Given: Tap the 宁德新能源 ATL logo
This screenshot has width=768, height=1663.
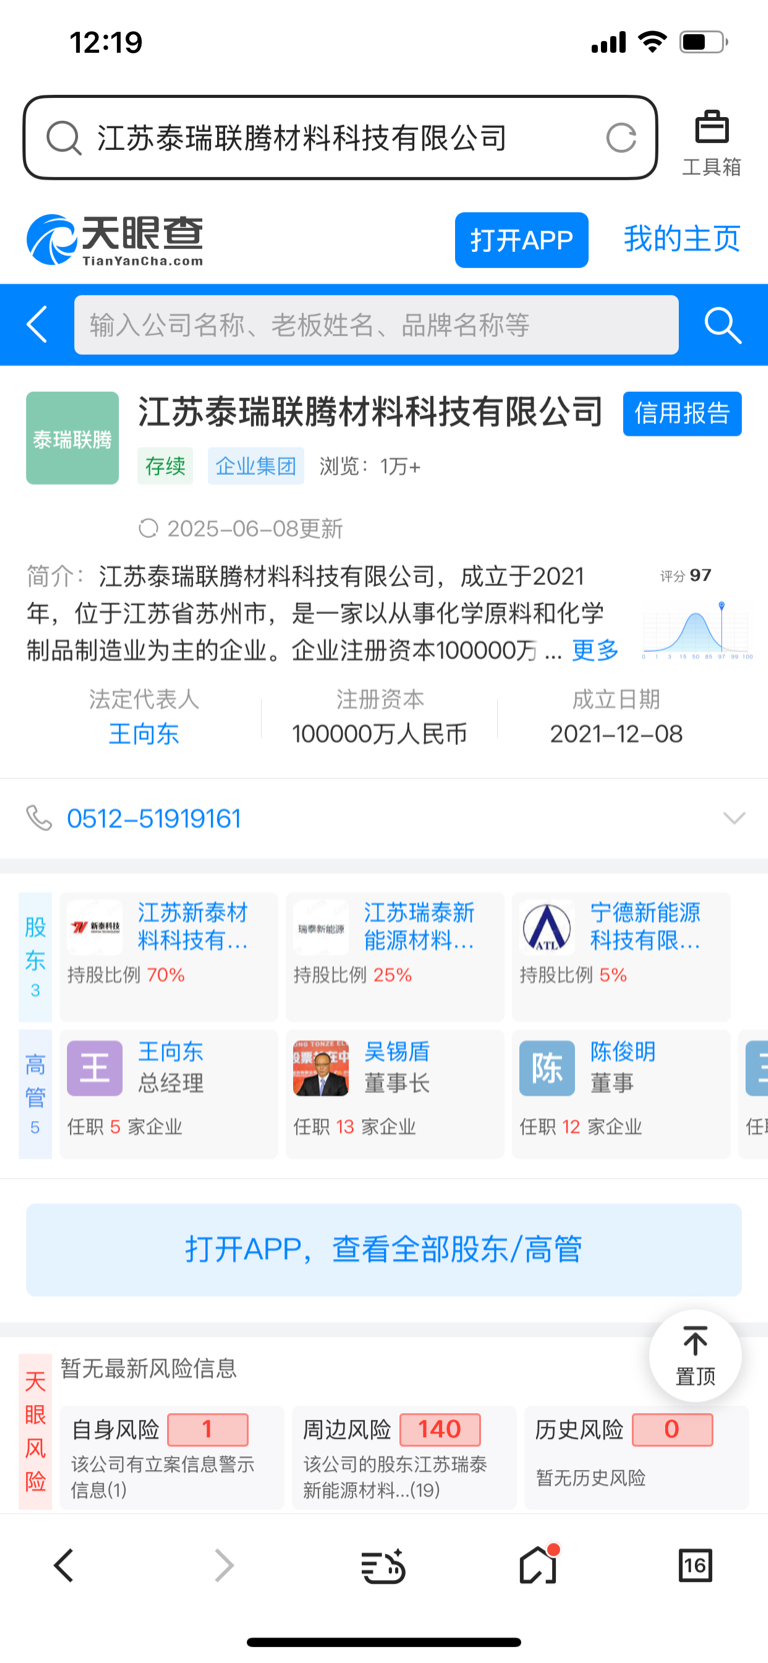Looking at the screenshot, I should [547, 927].
